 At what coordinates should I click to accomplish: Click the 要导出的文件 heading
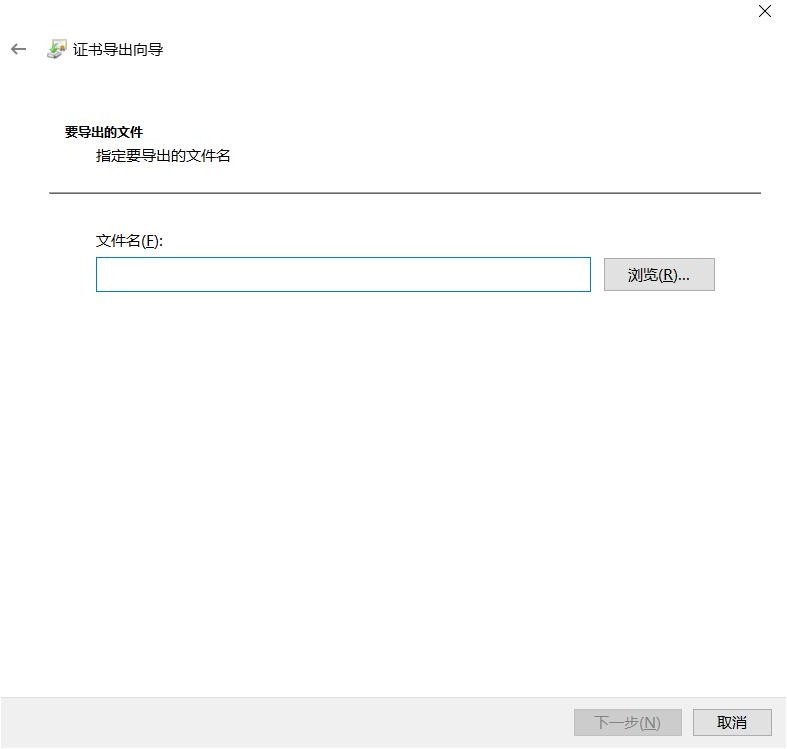point(104,132)
